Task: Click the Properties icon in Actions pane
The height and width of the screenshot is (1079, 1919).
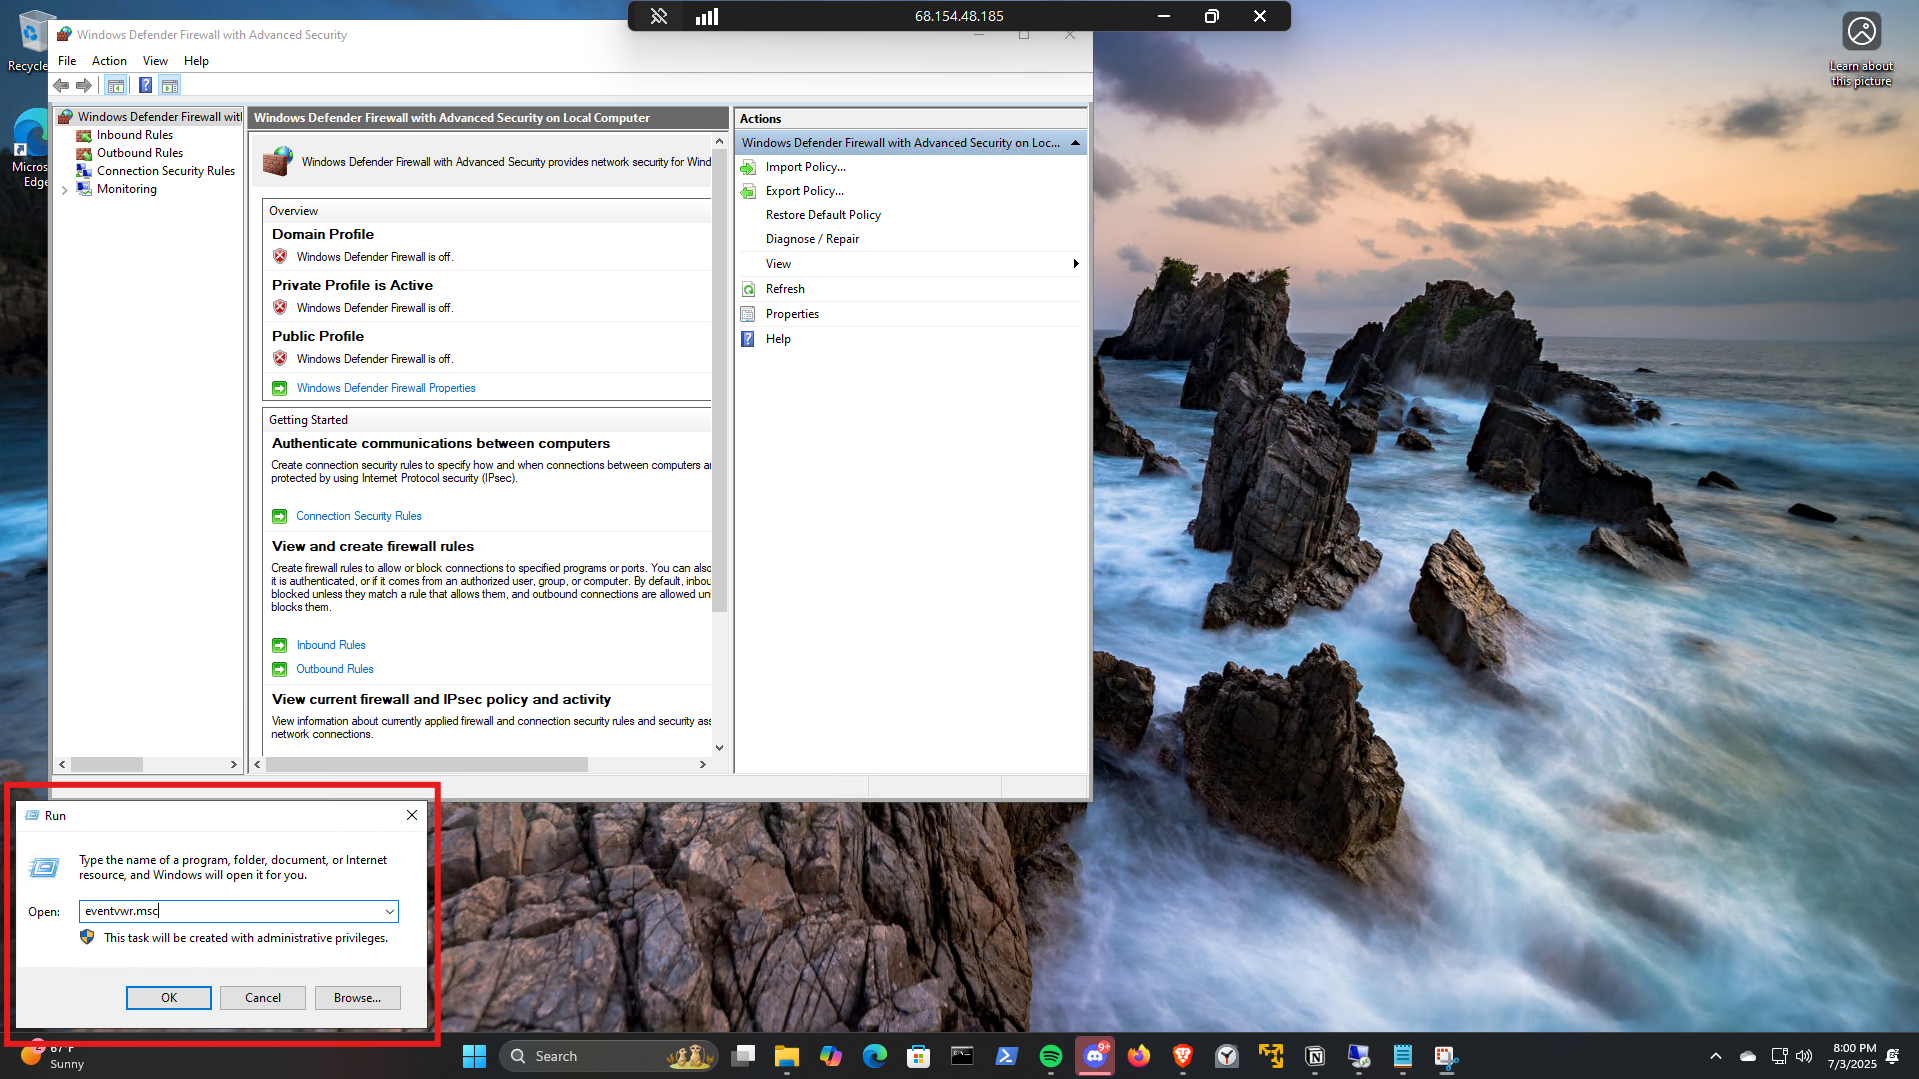Action: point(748,314)
